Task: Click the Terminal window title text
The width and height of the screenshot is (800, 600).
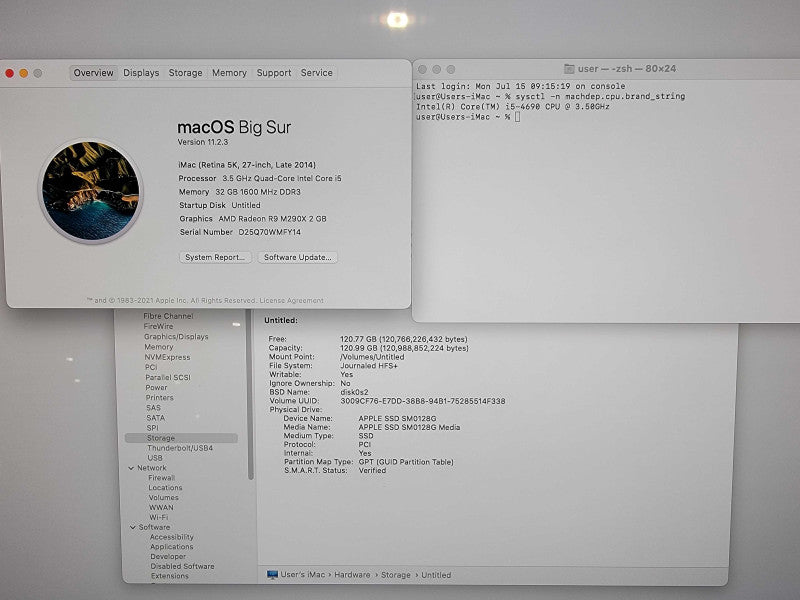Action: pos(627,69)
